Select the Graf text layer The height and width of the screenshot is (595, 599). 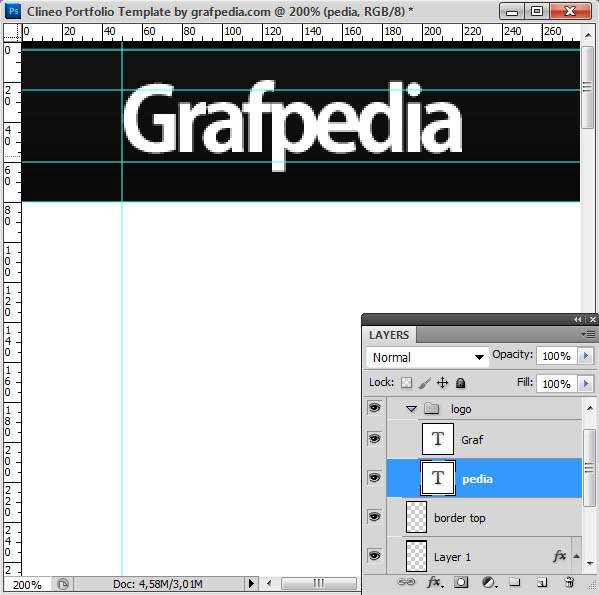click(x=484, y=439)
